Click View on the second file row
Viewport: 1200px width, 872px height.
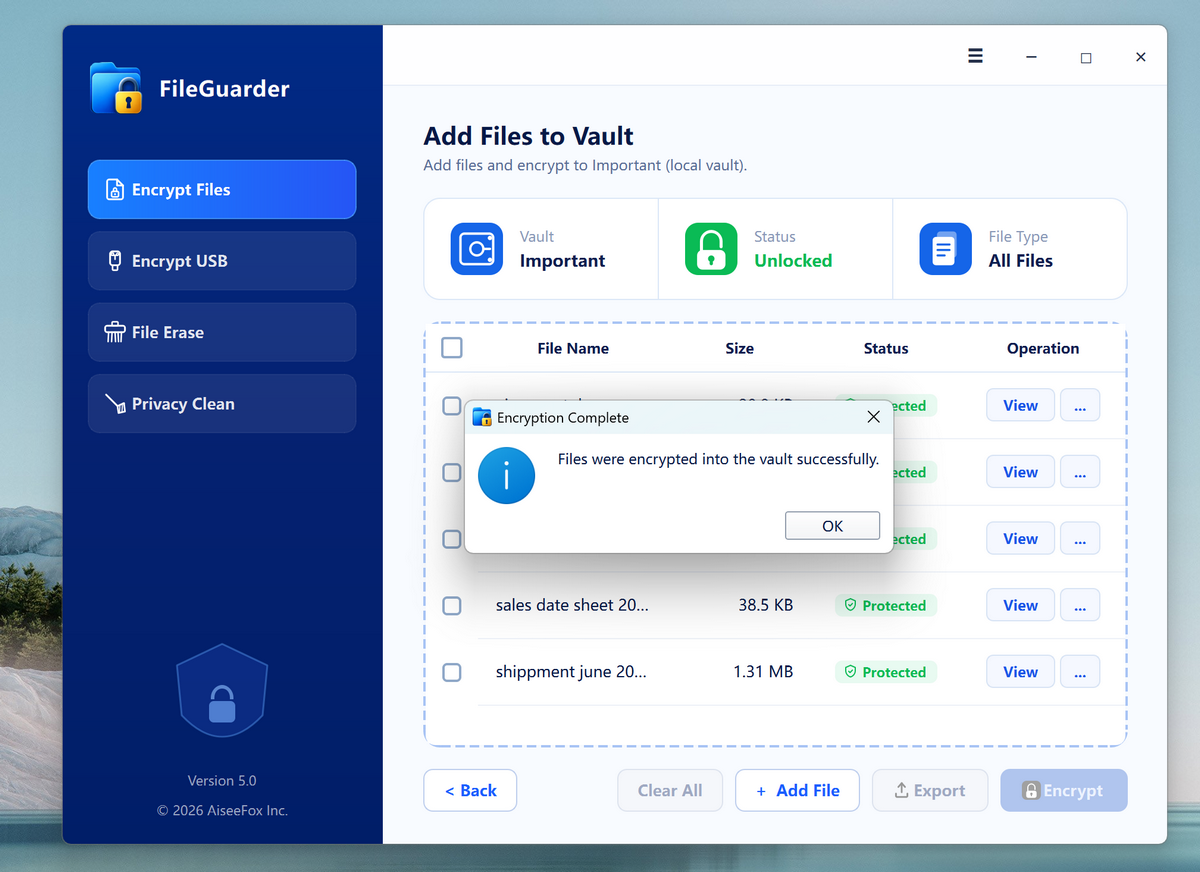click(x=1020, y=472)
